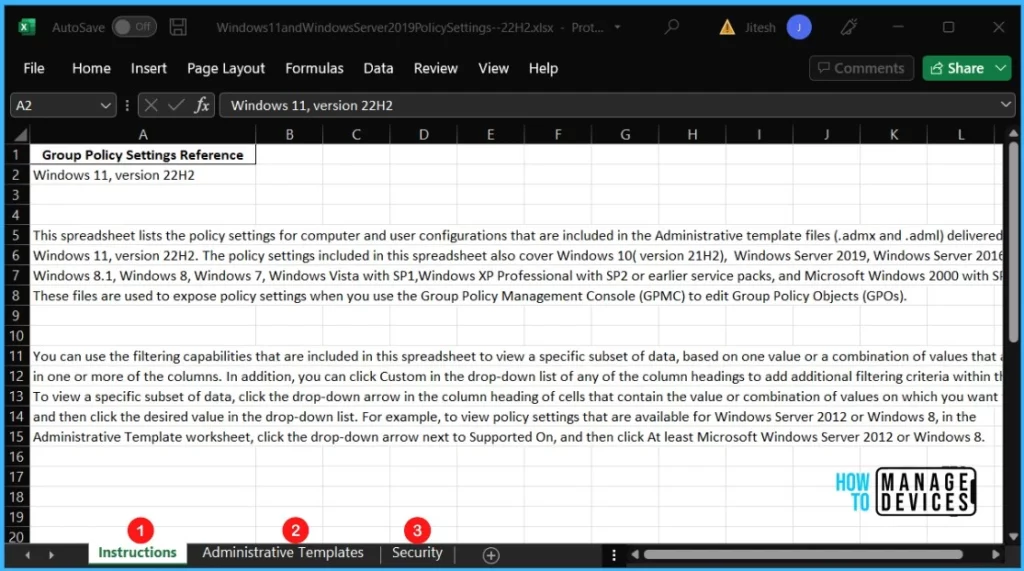Select column A header
The height and width of the screenshot is (571, 1024).
pyautogui.click(x=143, y=135)
